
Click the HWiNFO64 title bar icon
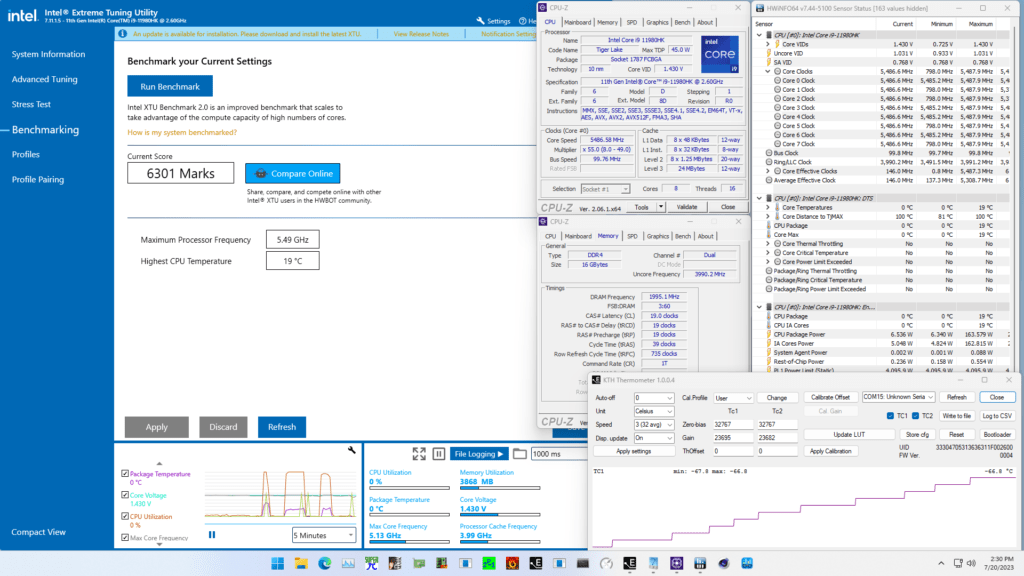(x=760, y=8)
